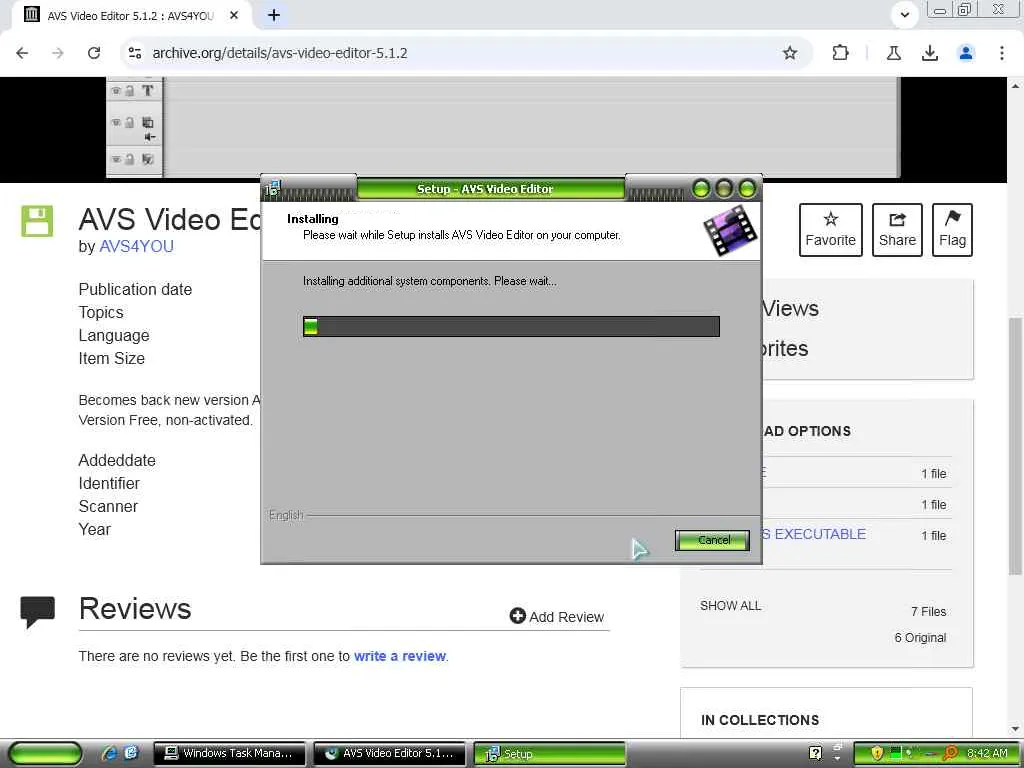Click the setup window title bar icon

(272, 189)
